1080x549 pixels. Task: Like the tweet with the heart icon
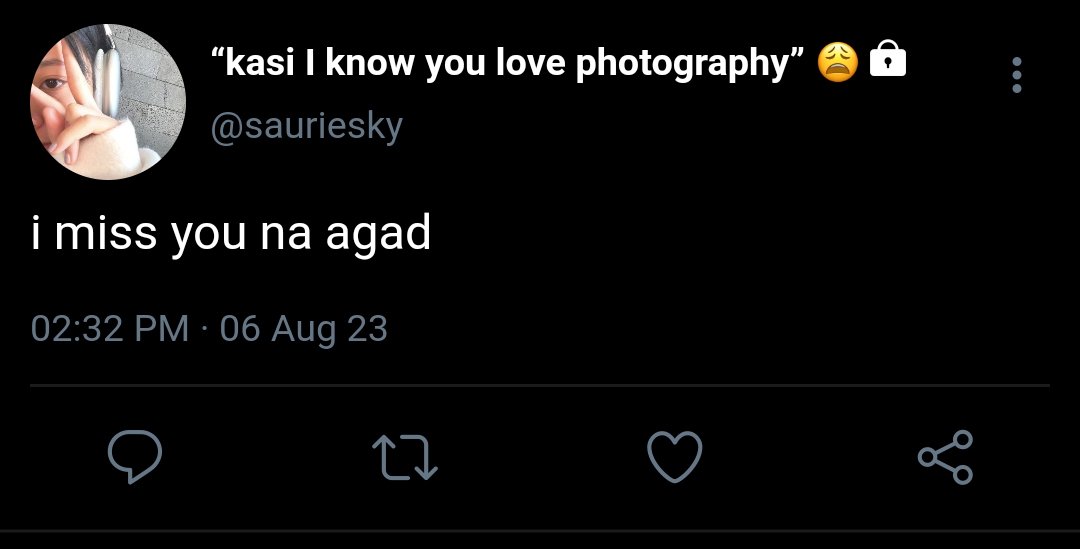(675, 456)
